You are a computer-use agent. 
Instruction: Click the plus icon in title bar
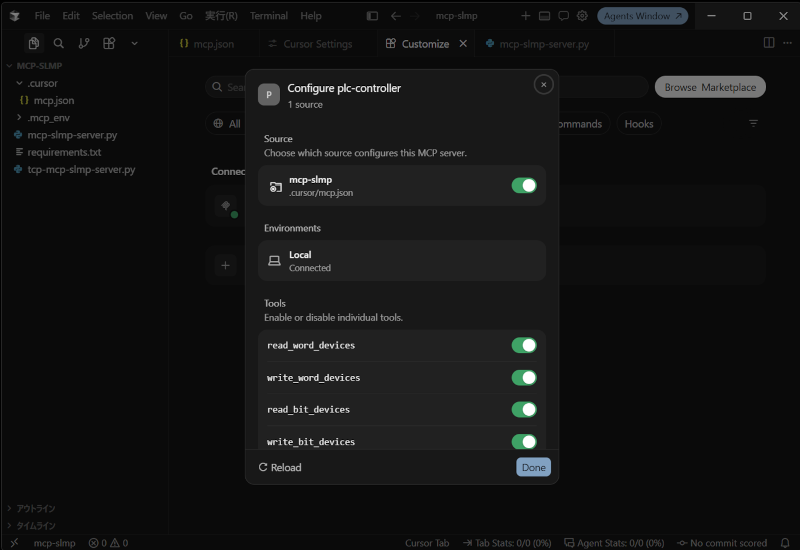coord(526,16)
